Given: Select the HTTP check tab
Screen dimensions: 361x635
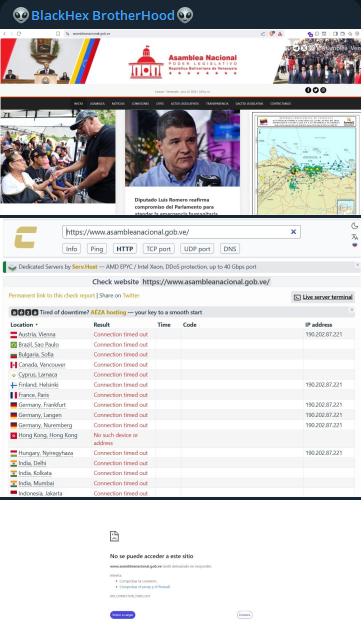Looking at the screenshot, I should coord(124,249).
